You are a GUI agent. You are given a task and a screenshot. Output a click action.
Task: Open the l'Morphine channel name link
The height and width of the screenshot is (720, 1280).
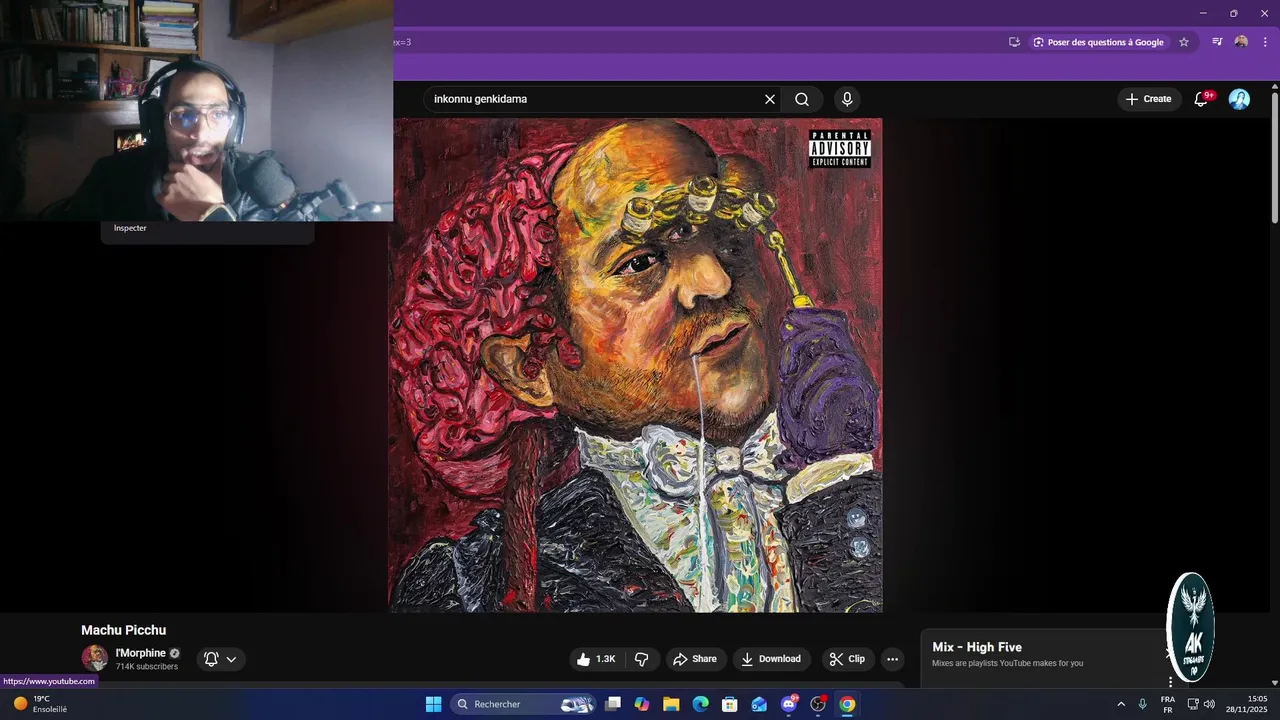coord(141,653)
